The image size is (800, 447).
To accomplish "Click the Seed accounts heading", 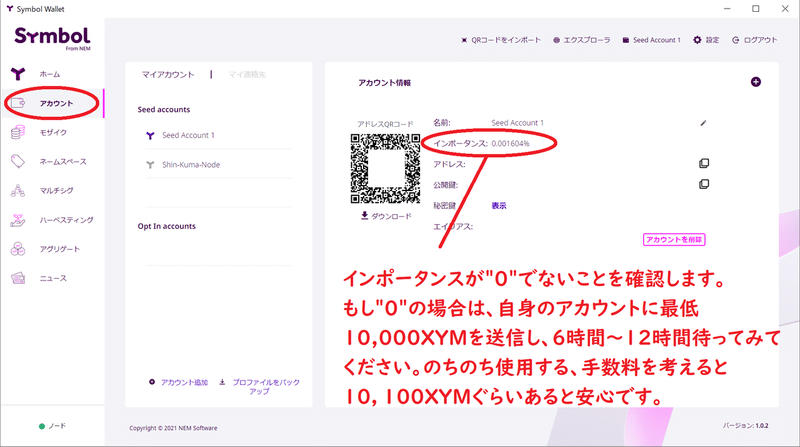I will 164,109.
